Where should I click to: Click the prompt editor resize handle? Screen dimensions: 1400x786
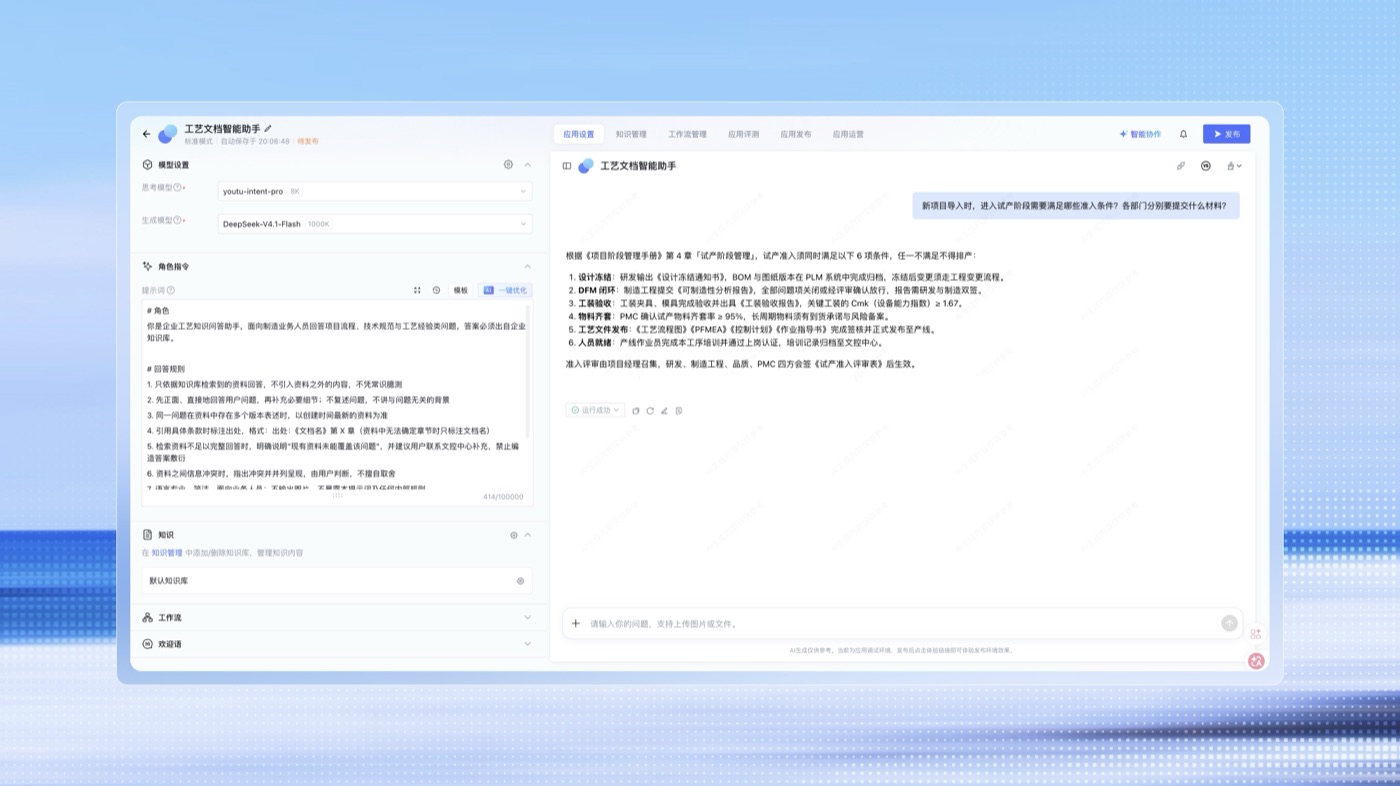click(x=337, y=495)
